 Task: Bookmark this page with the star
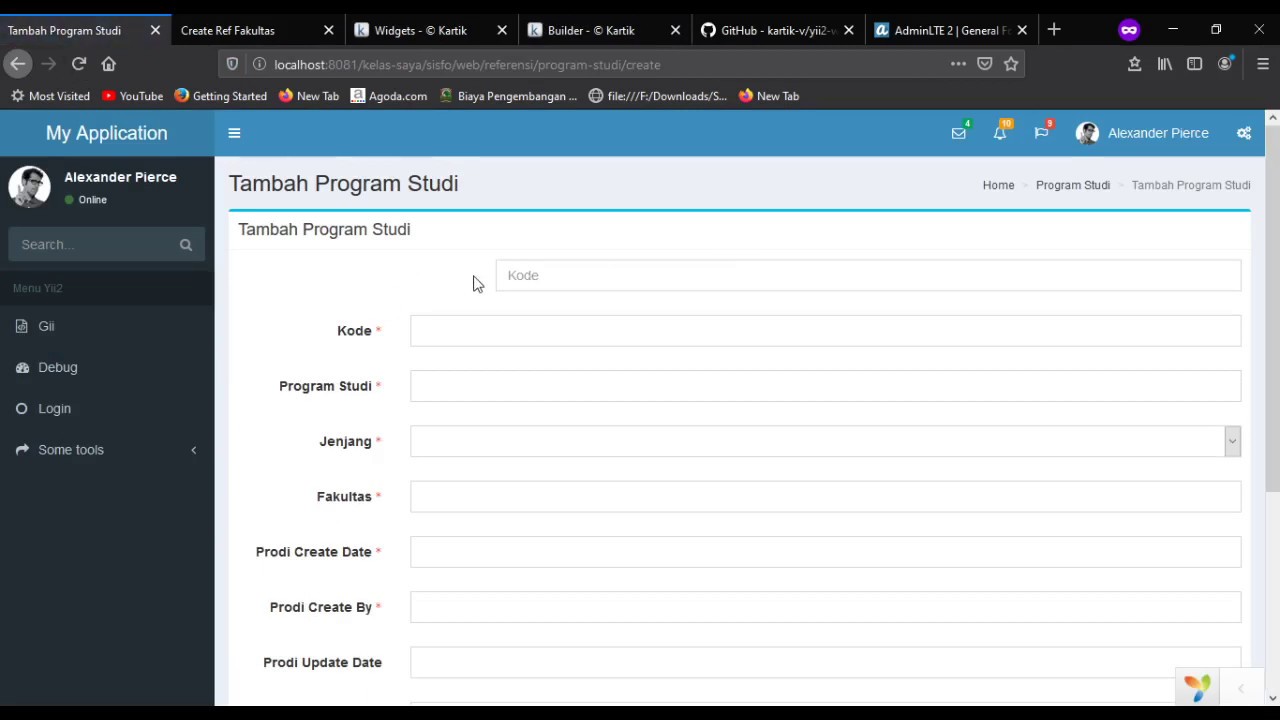click(1011, 64)
